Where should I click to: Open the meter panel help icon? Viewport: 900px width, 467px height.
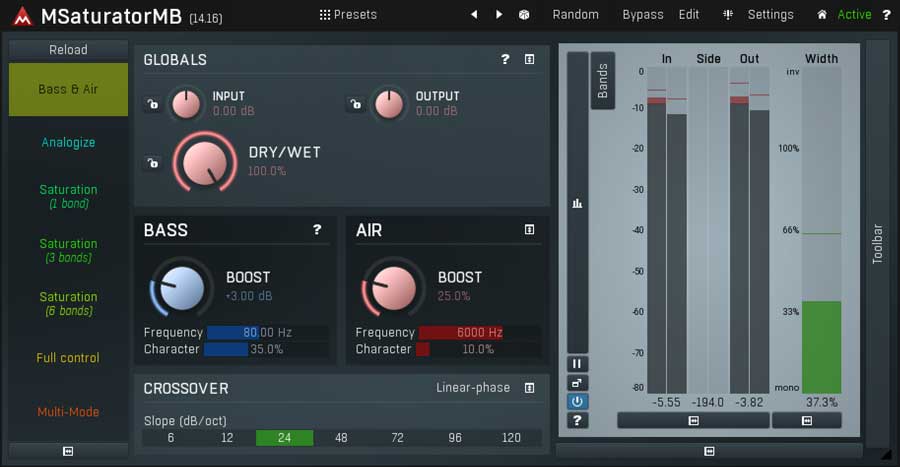(577, 421)
